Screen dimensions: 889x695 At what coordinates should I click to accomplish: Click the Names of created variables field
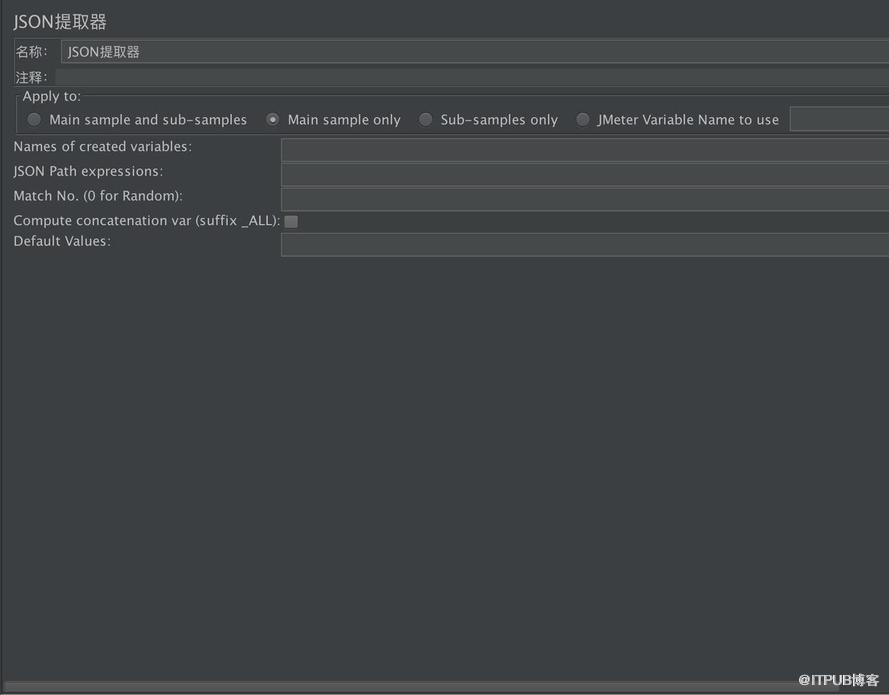[585, 151]
